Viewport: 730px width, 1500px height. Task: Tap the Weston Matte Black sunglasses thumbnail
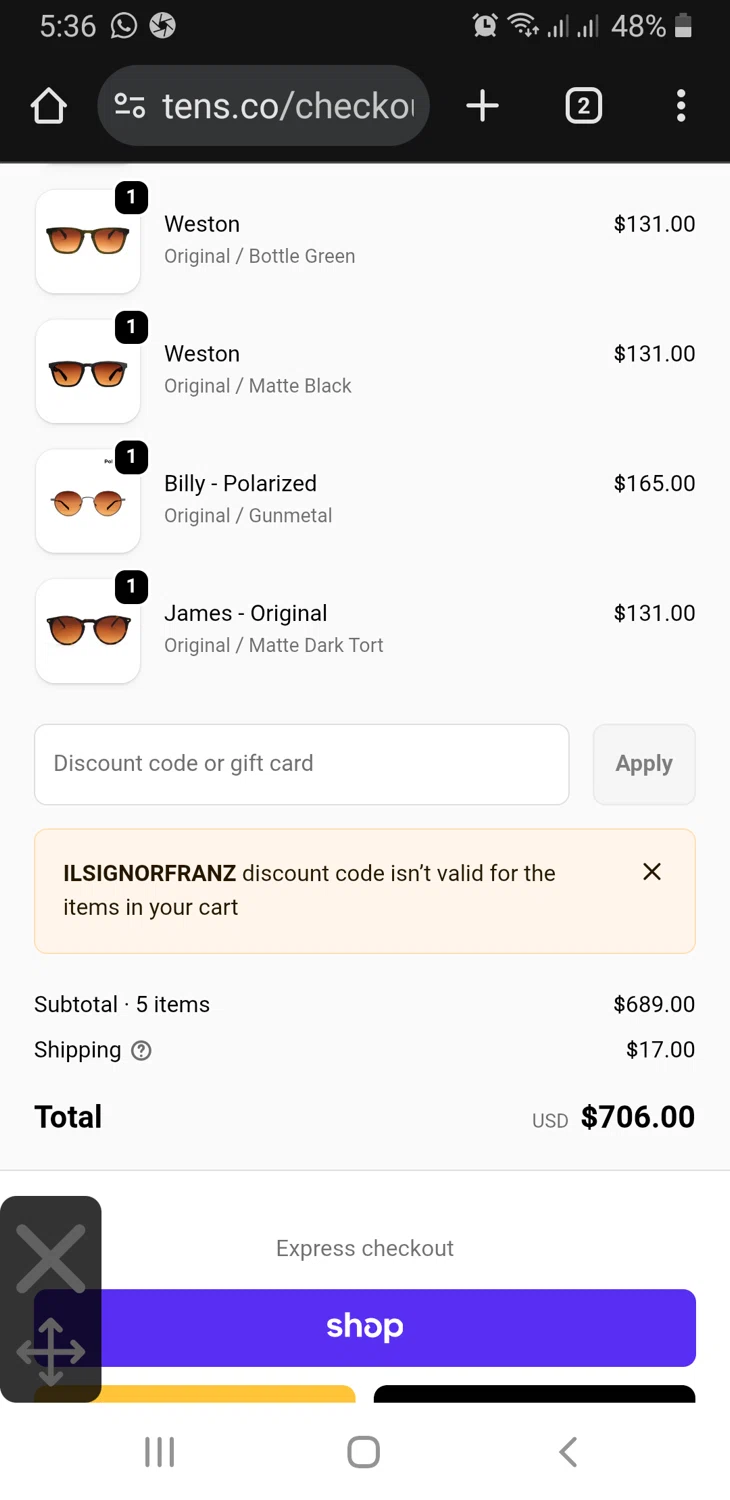click(88, 371)
